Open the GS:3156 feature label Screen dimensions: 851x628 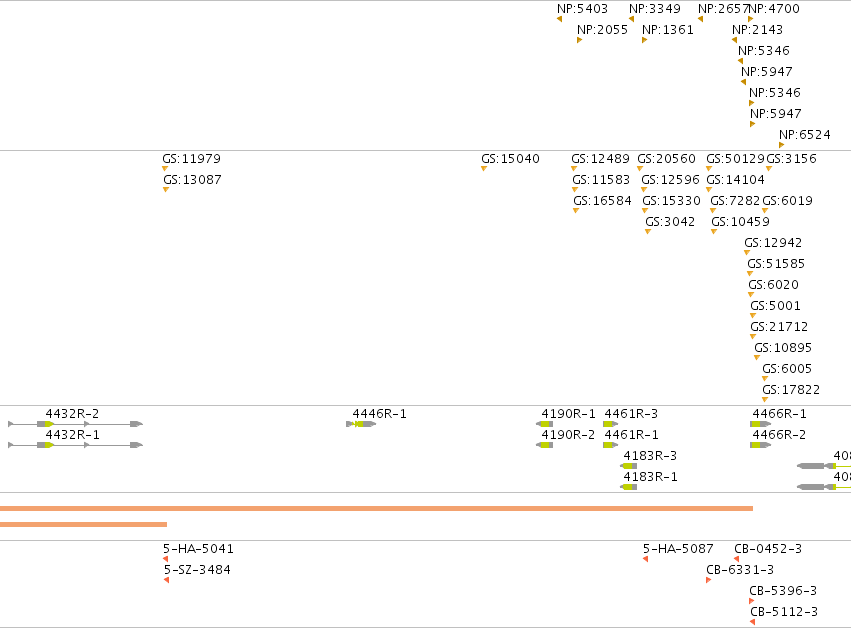pyautogui.click(x=791, y=158)
